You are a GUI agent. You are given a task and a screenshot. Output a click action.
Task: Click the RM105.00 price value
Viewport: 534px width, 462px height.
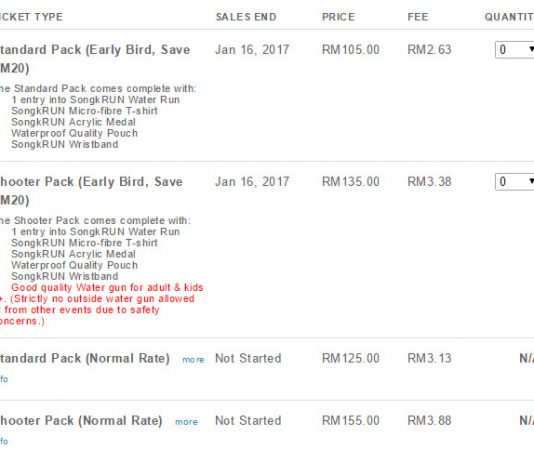(350, 50)
